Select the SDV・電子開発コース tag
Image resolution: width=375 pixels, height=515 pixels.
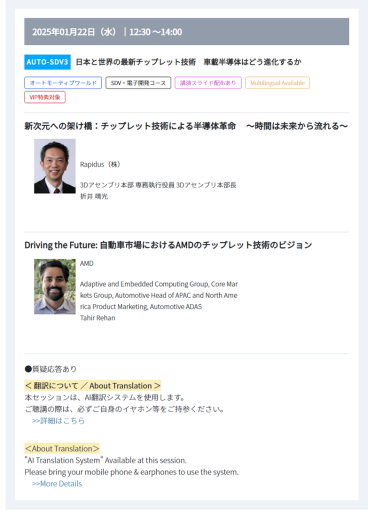(x=138, y=83)
